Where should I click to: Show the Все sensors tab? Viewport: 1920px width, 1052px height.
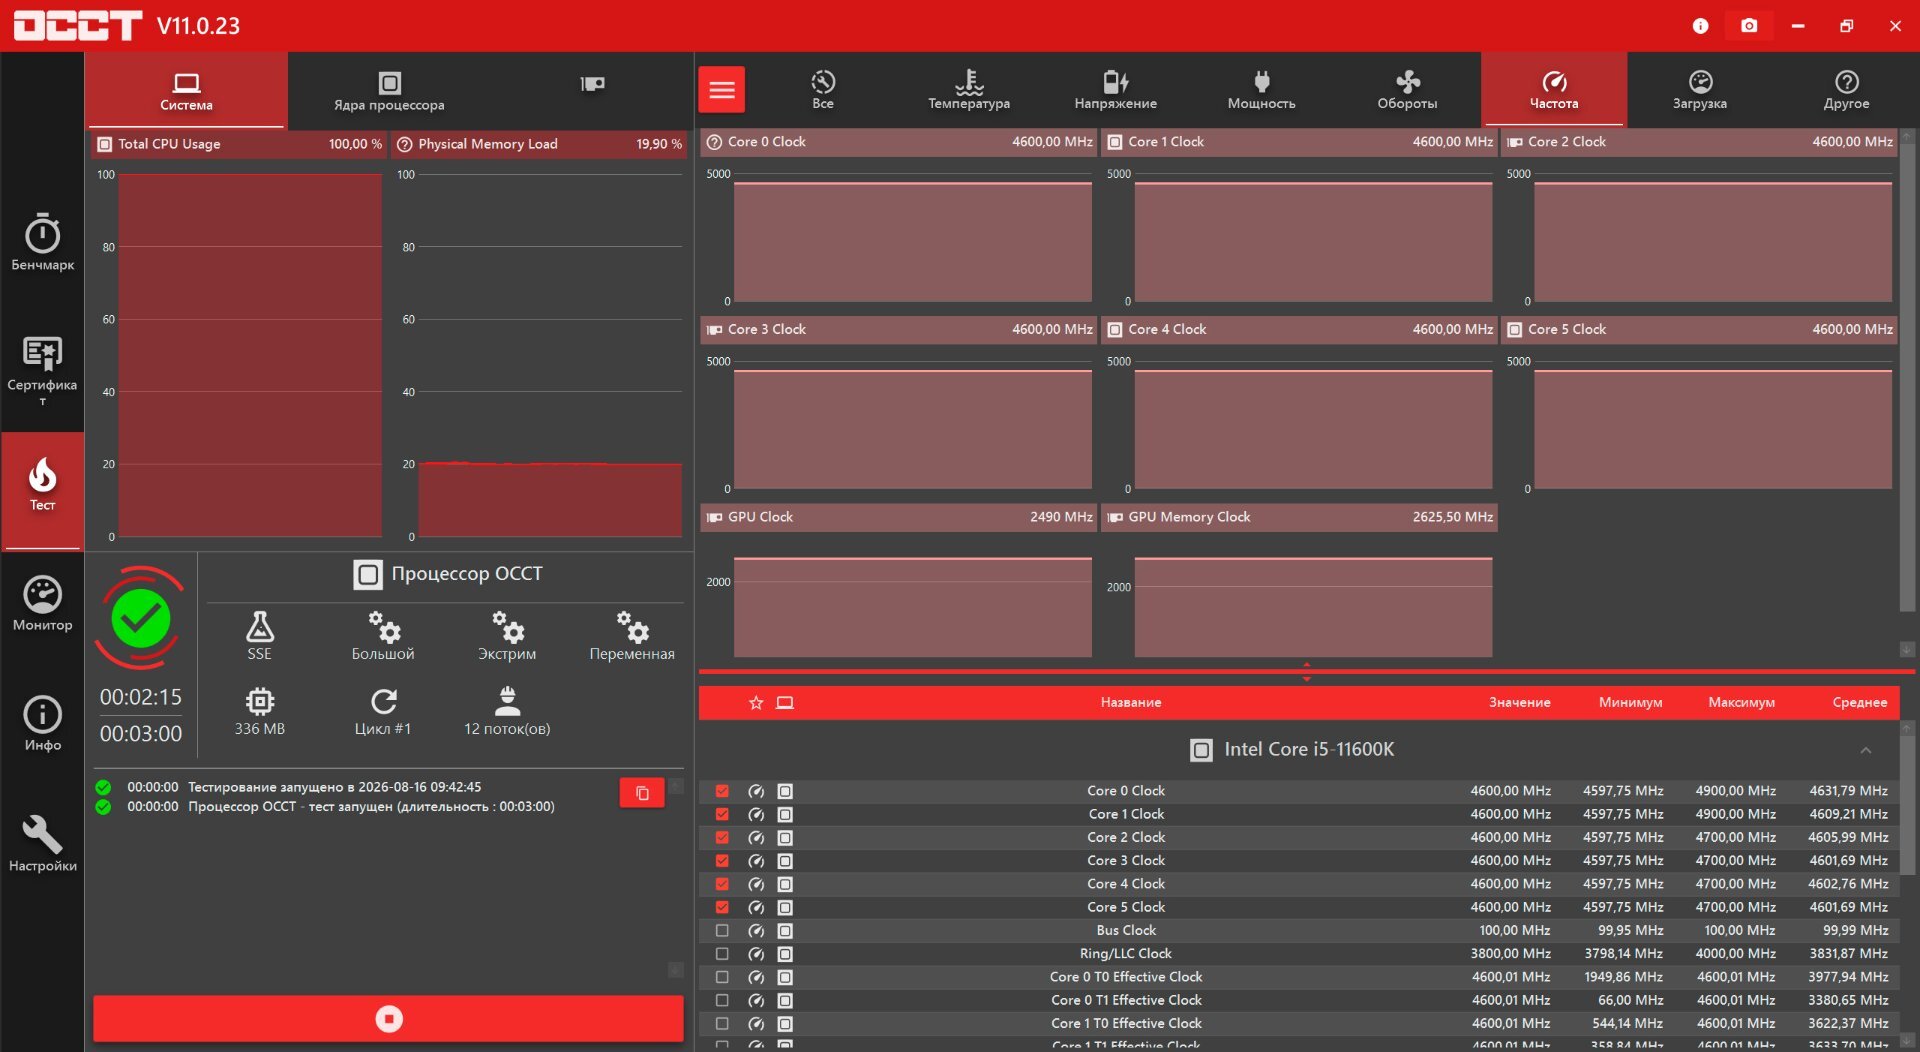click(x=823, y=90)
